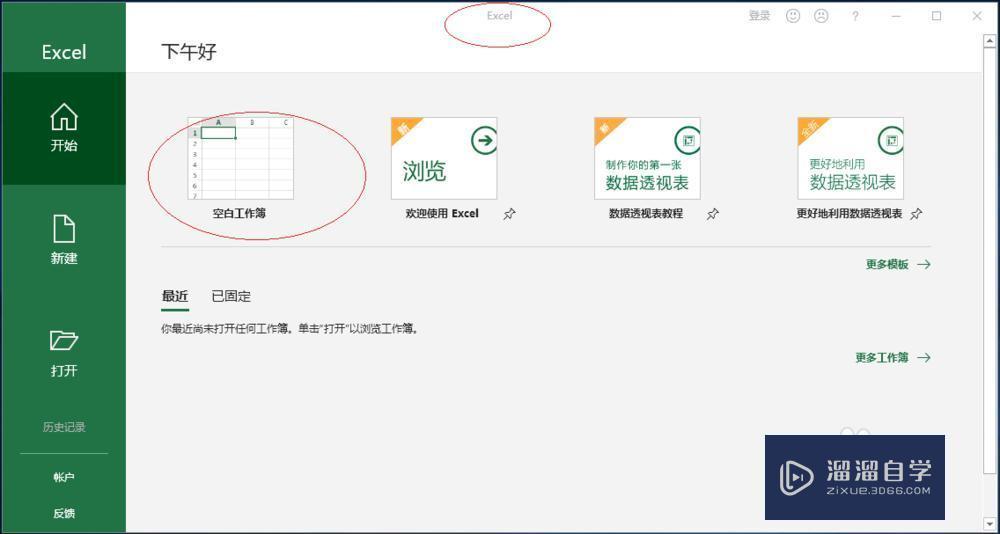1000x534 pixels.
Task: Send a smile with happy face icon
Action: click(x=793, y=16)
